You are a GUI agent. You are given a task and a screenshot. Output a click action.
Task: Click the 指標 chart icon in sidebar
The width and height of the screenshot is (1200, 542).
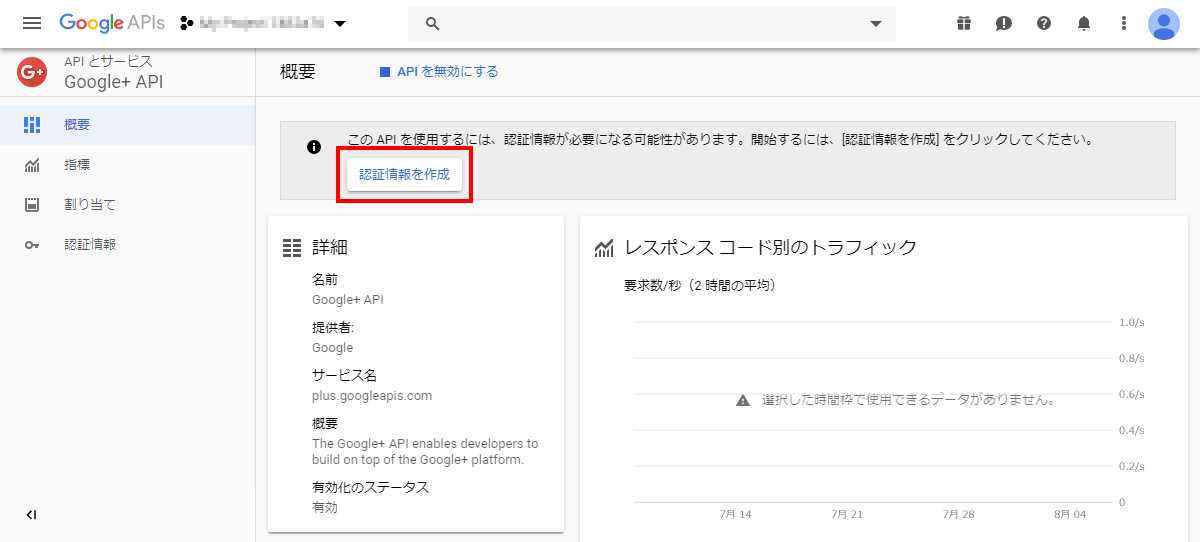[32, 165]
